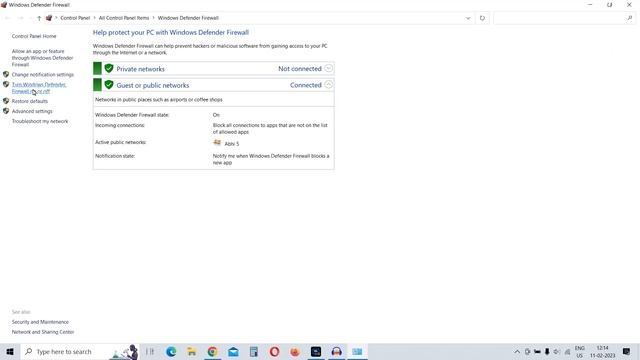Open the headphones app in taskbar
The width and height of the screenshot is (640, 360).
pyautogui.click(x=337, y=351)
